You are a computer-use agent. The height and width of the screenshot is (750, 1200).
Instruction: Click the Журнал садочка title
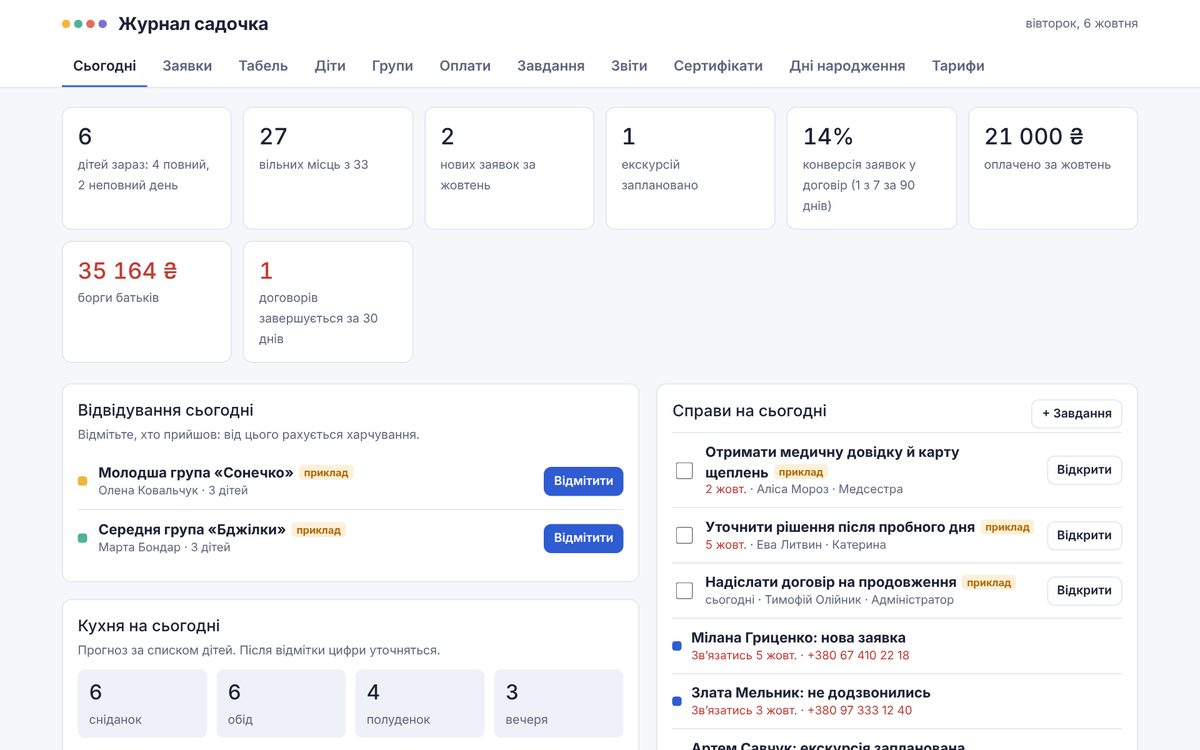tap(193, 24)
